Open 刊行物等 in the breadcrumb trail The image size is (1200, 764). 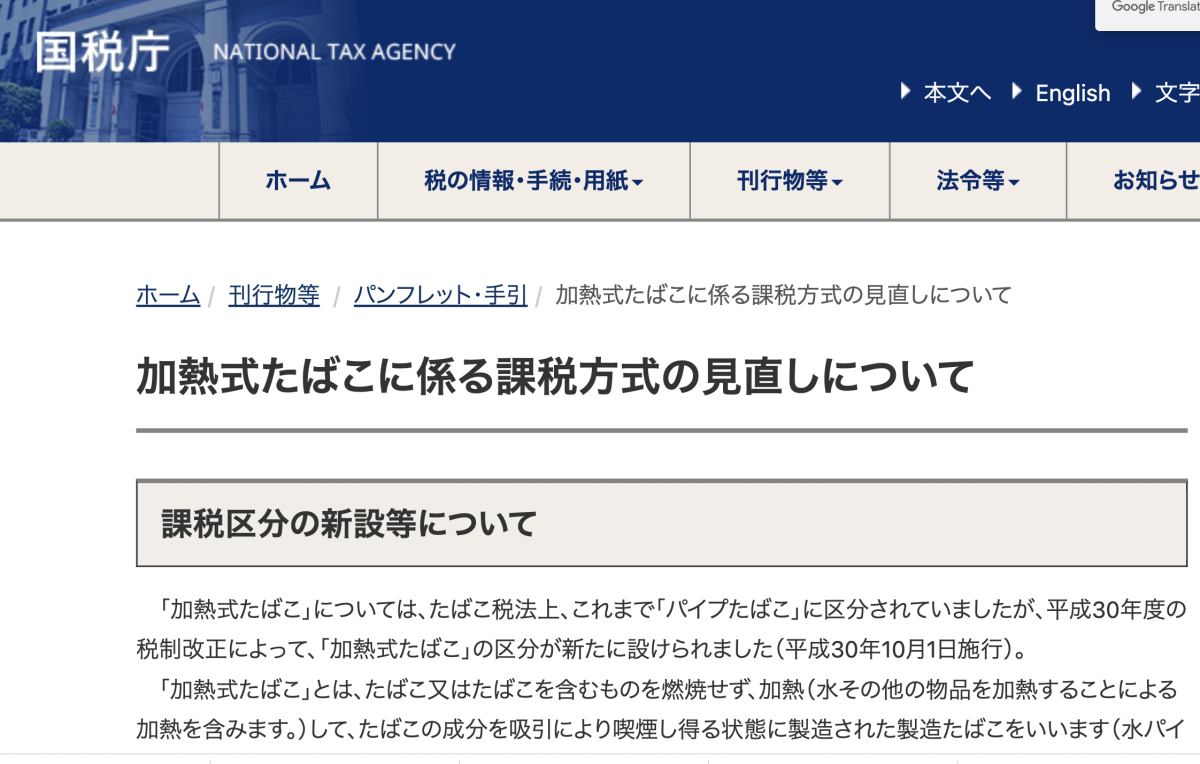tap(274, 295)
